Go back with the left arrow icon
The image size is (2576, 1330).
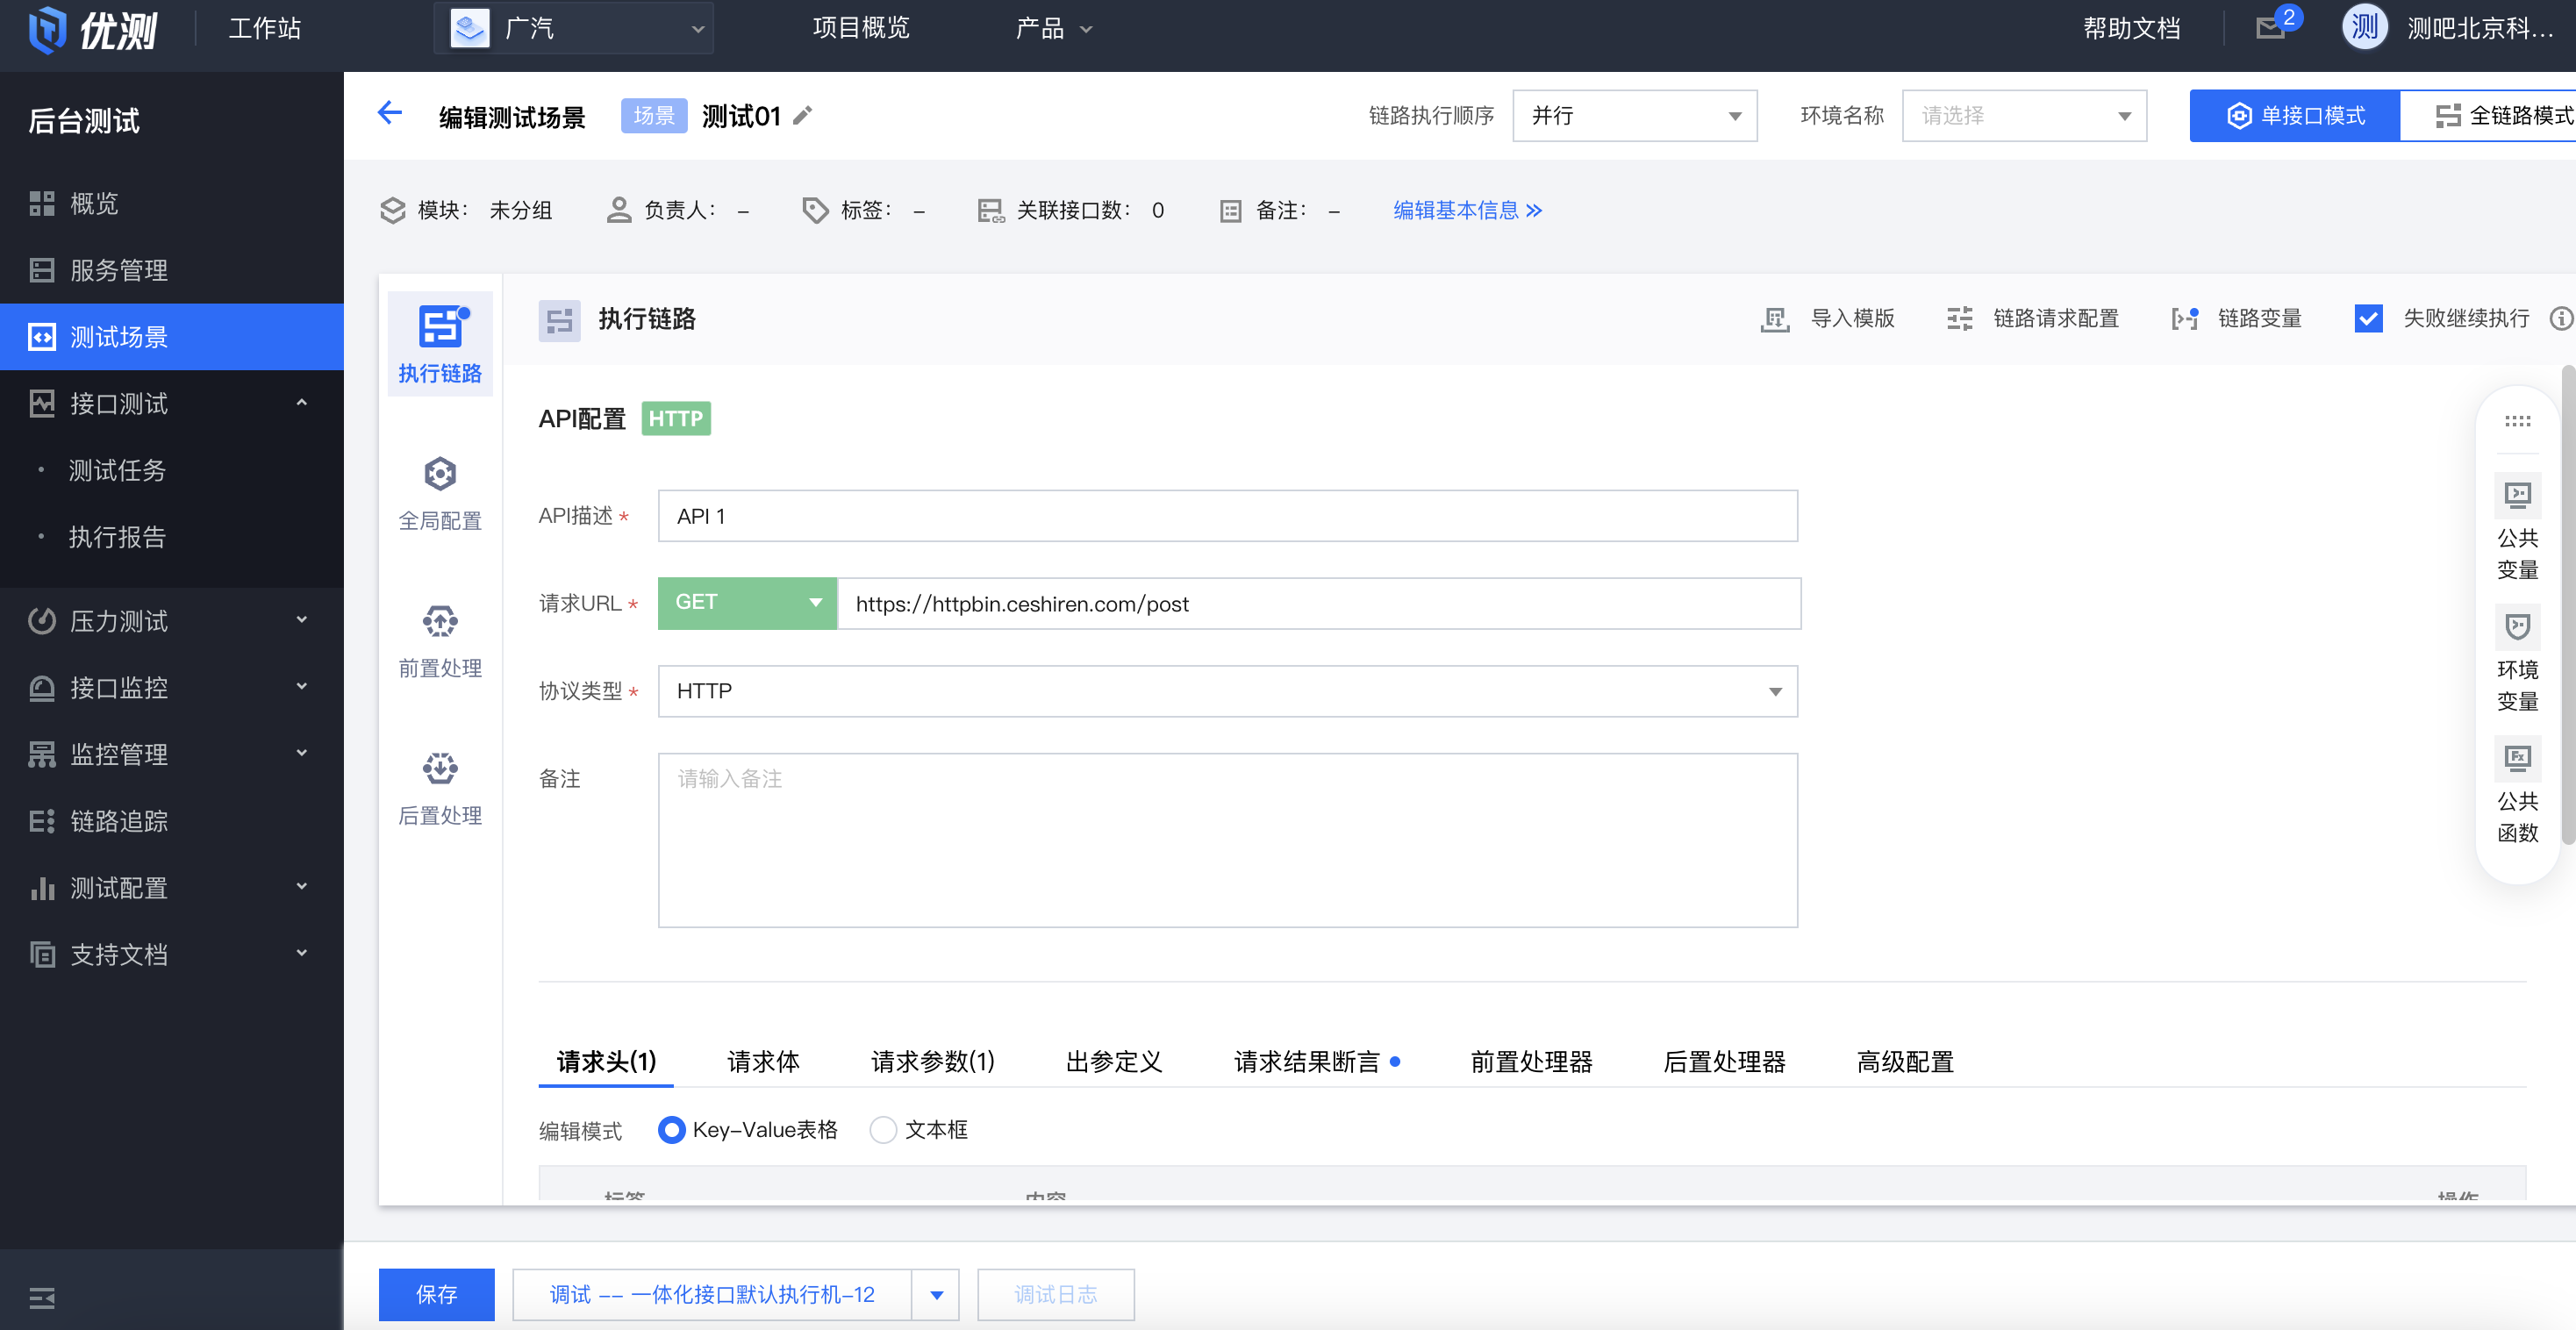390,114
